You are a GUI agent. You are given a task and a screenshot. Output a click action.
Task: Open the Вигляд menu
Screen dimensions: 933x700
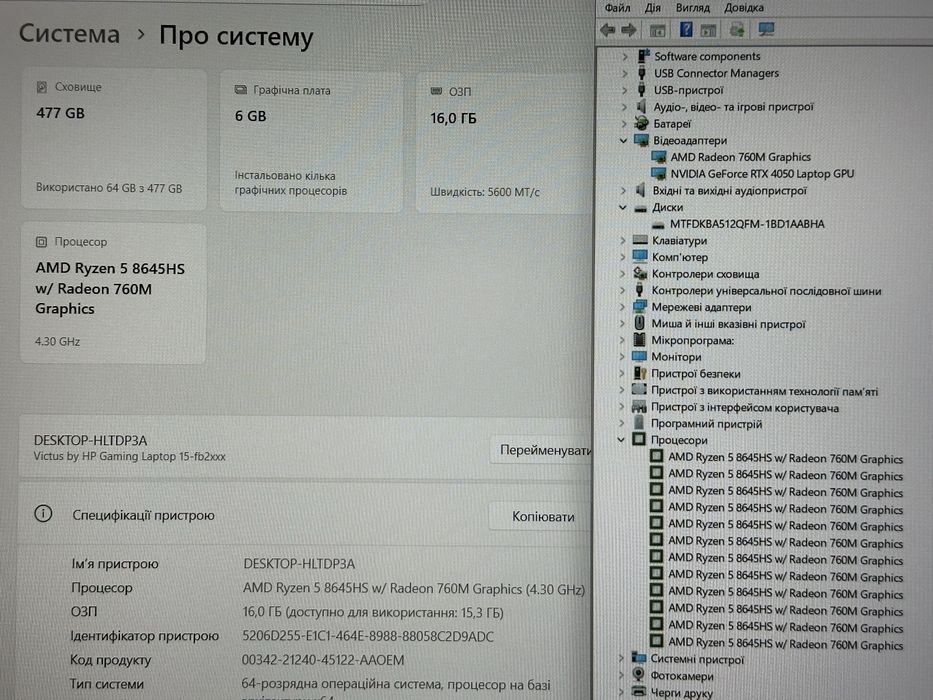[x=693, y=8]
